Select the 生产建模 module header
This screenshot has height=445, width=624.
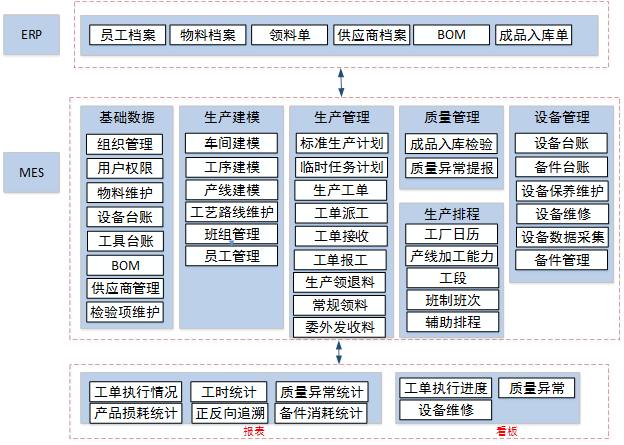(231, 118)
